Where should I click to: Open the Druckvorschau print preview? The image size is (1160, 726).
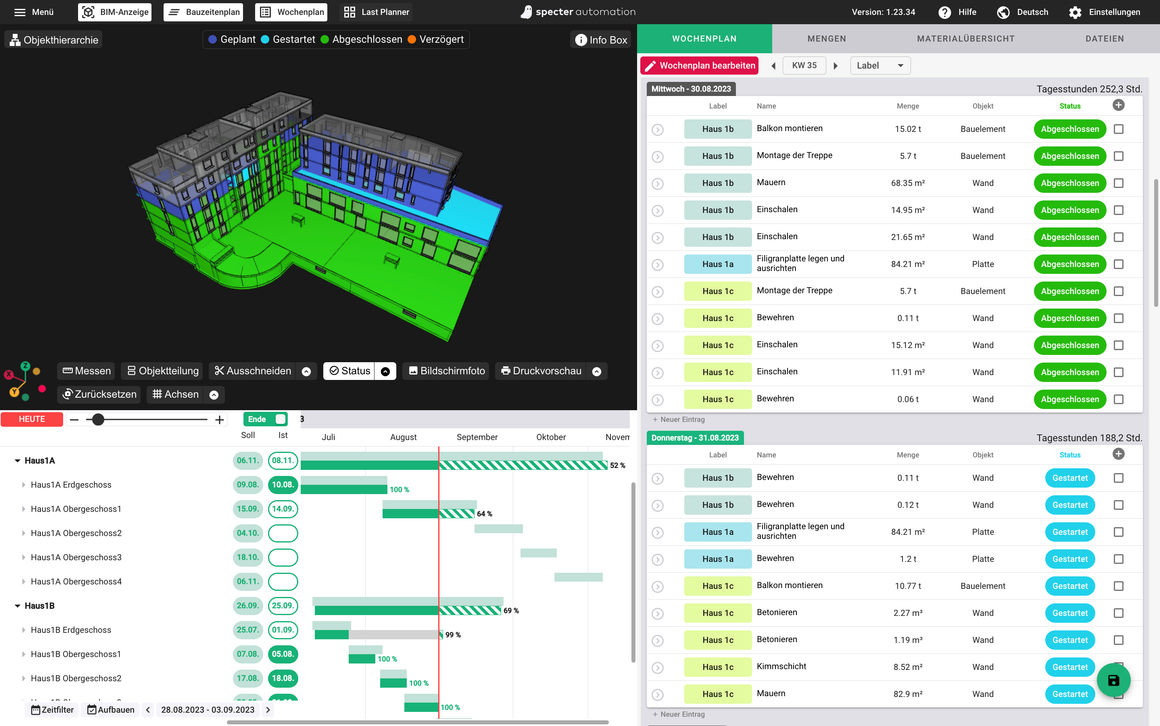coord(541,371)
